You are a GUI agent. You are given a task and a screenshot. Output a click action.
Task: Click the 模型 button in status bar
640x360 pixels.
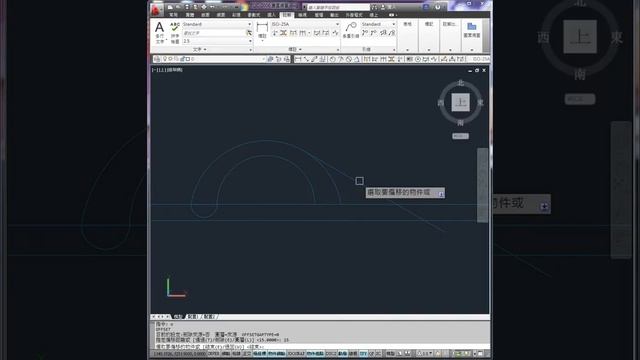[391, 353]
